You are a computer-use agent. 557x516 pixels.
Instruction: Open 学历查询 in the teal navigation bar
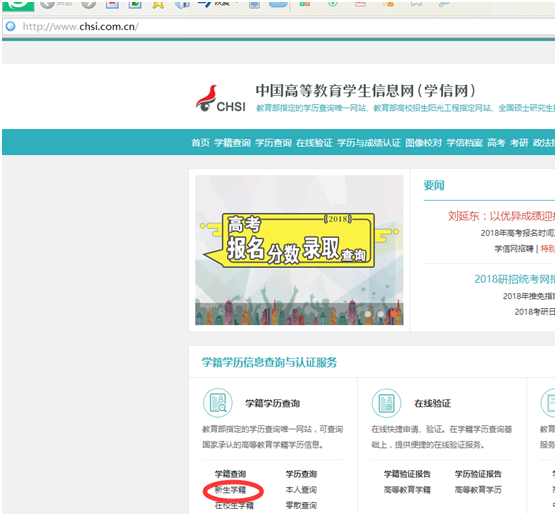(273, 143)
